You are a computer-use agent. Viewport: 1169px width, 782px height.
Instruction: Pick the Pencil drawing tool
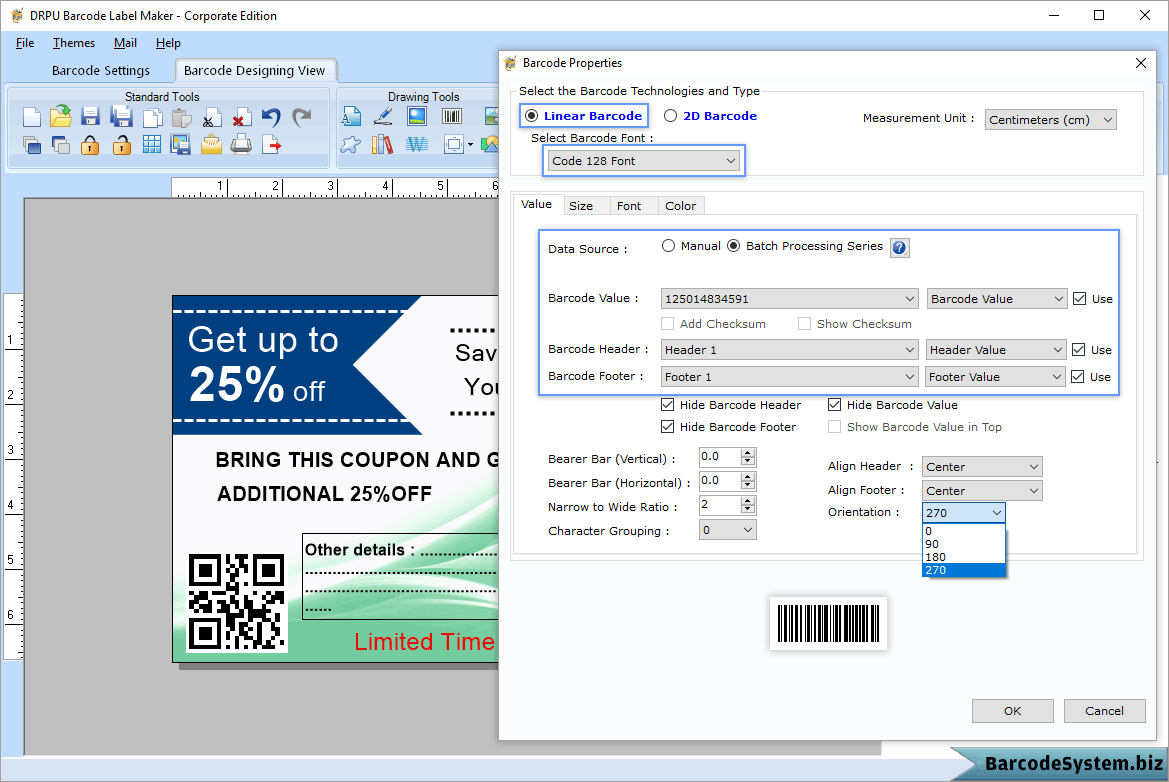[384, 116]
